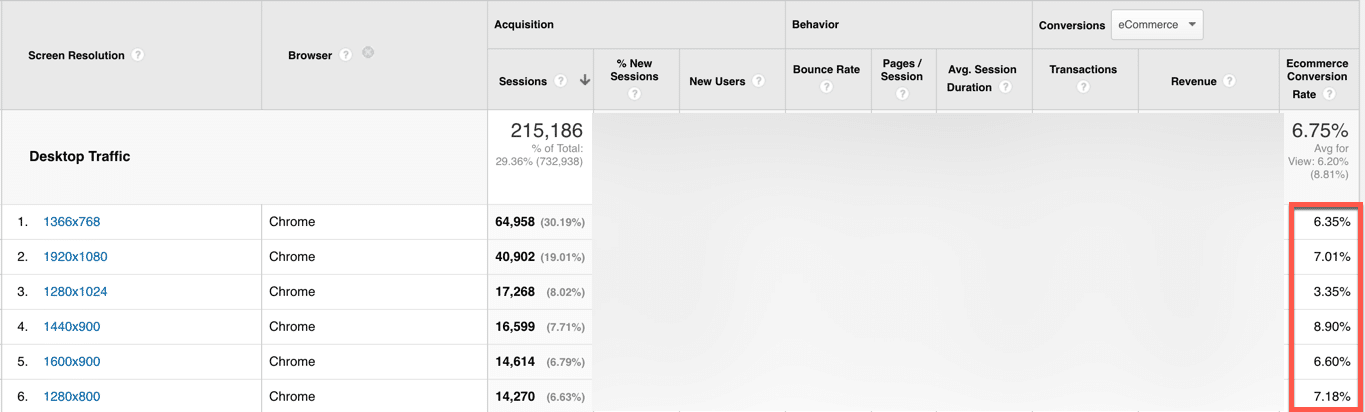Open the 1920x1080 resolution link
The width and height of the screenshot is (1365, 412).
75,257
